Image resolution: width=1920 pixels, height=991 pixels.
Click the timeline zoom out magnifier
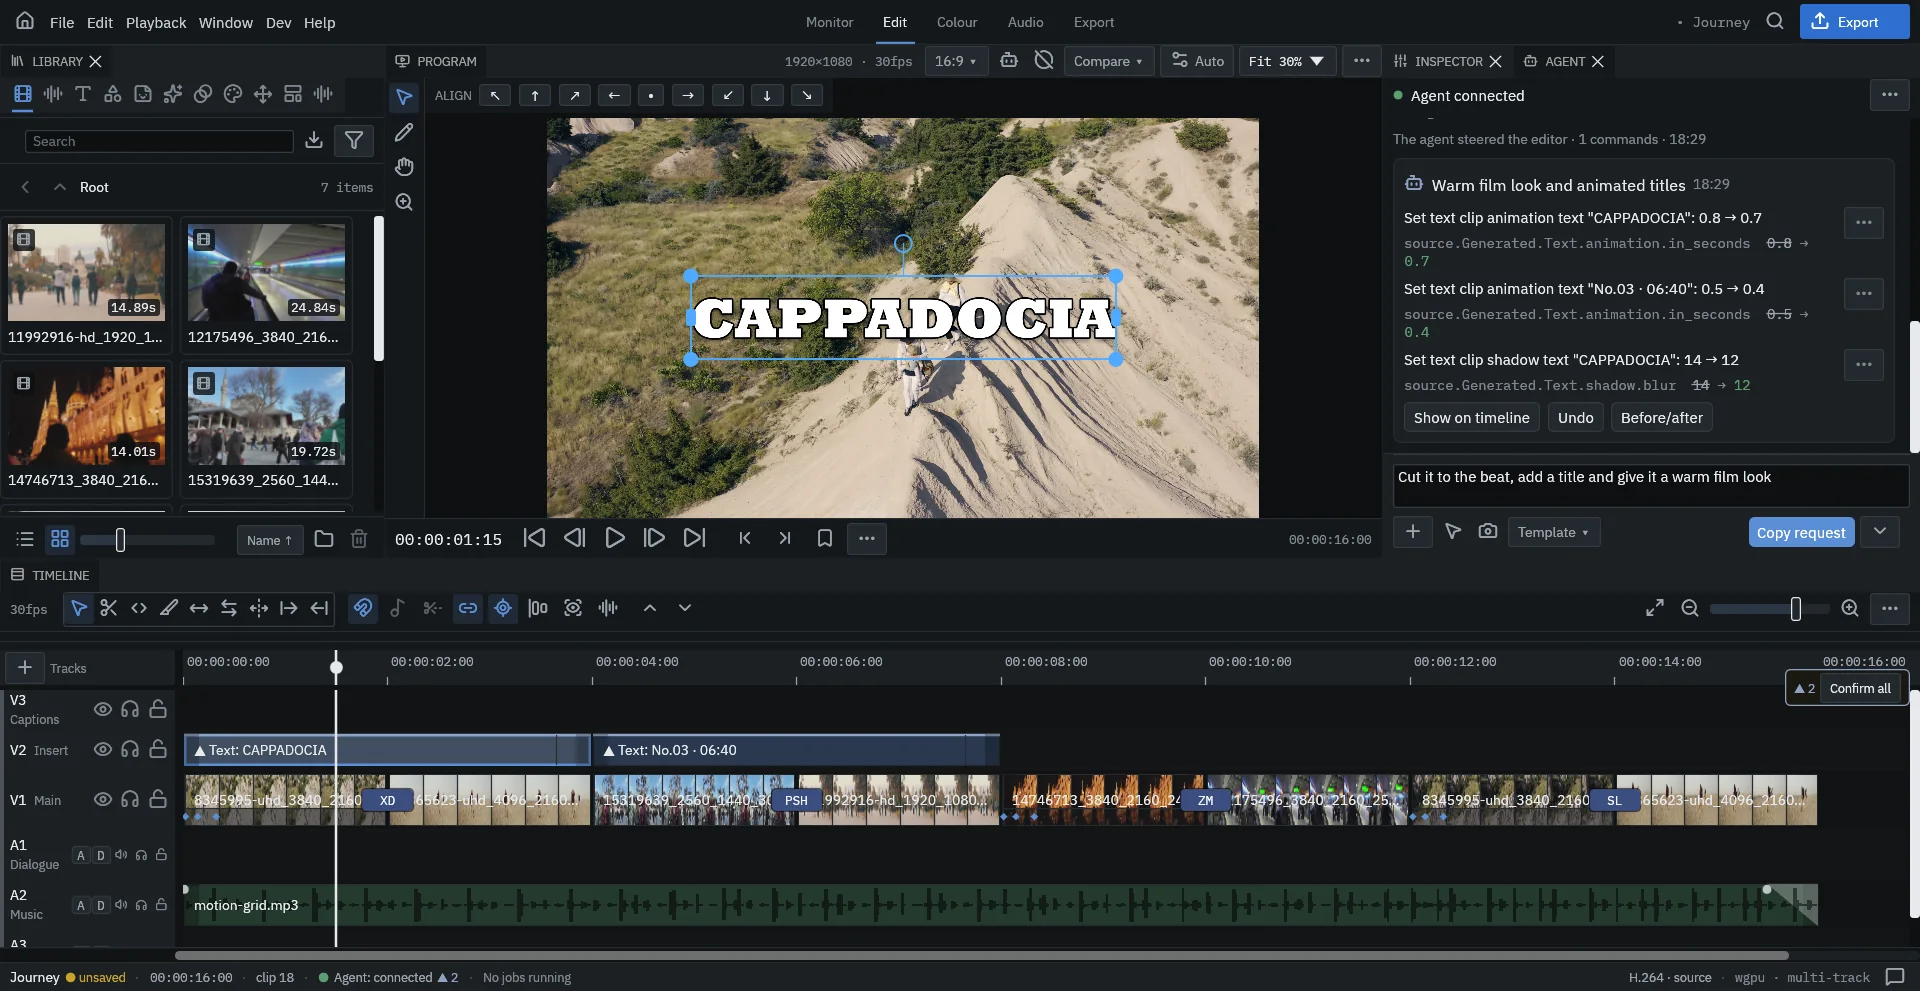pos(1690,608)
